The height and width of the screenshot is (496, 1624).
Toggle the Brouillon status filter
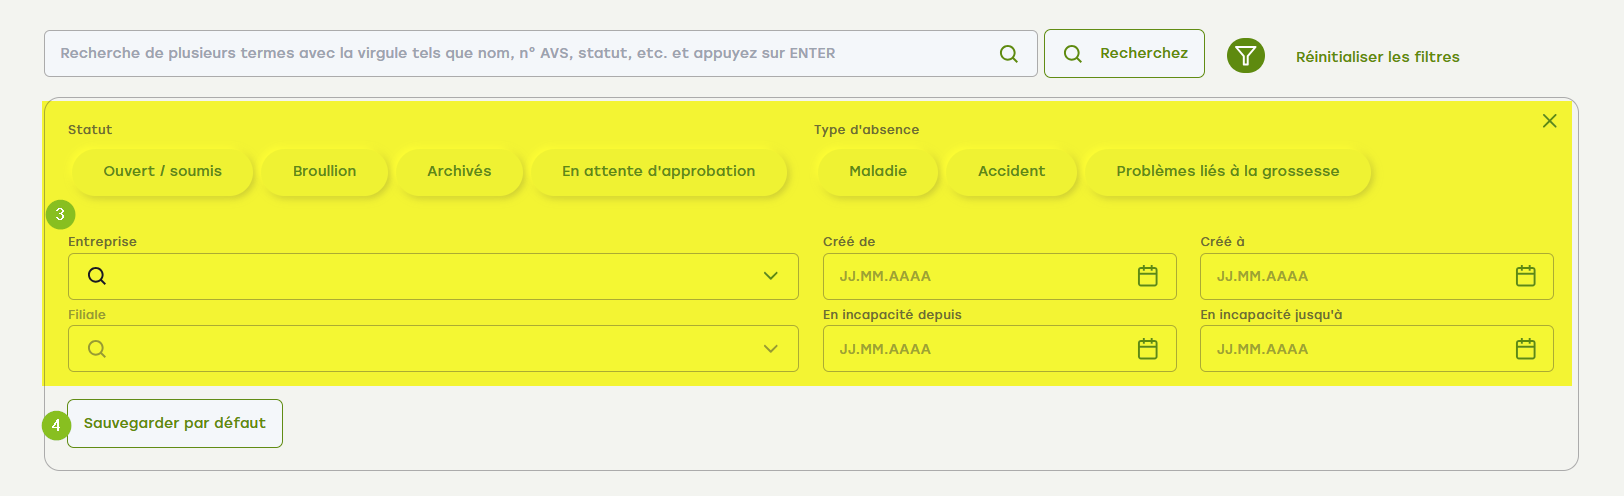click(x=324, y=171)
